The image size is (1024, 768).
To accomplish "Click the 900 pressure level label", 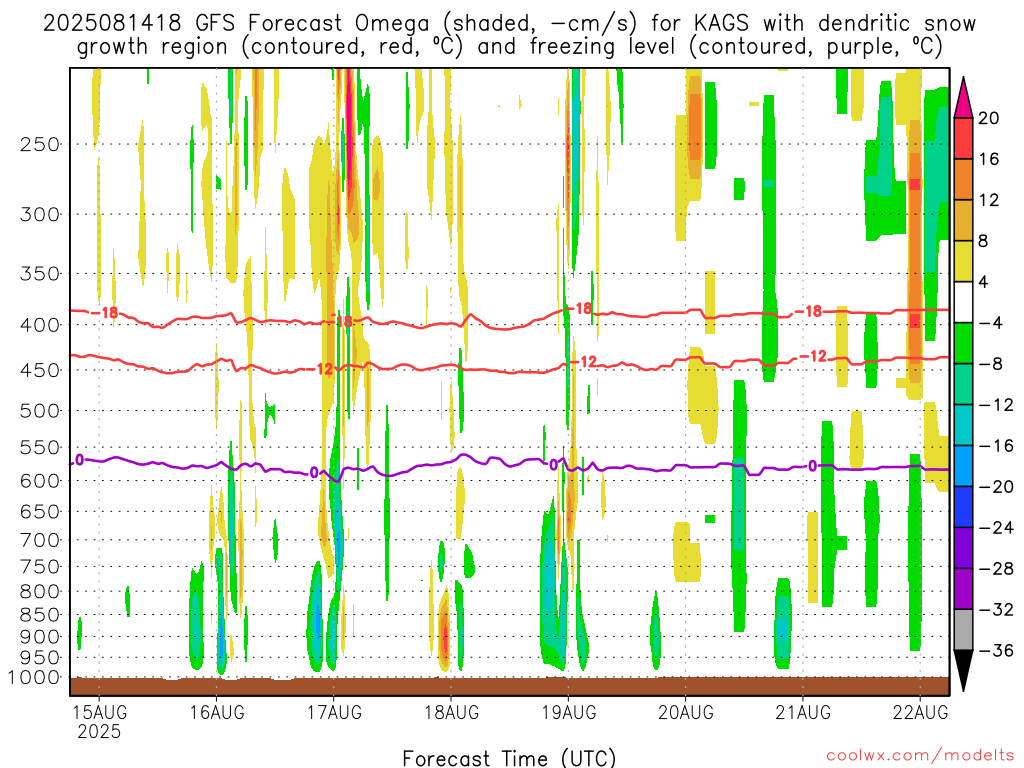I will 40,636.
